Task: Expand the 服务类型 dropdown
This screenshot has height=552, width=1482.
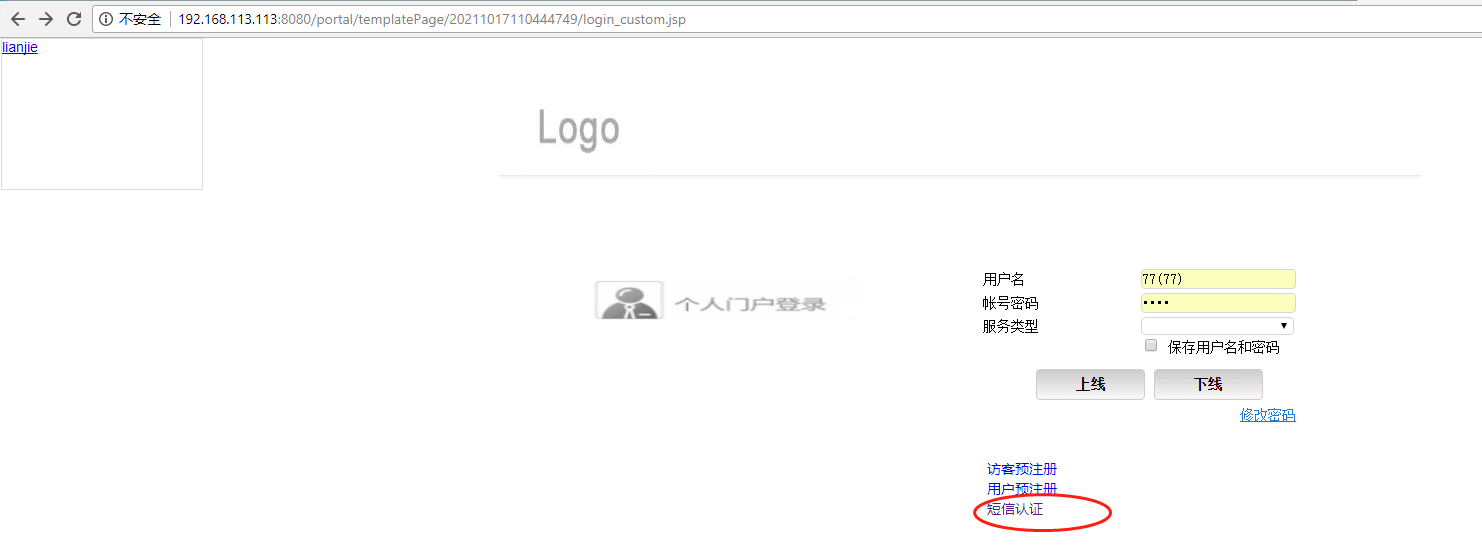Action: [x=1217, y=326]
